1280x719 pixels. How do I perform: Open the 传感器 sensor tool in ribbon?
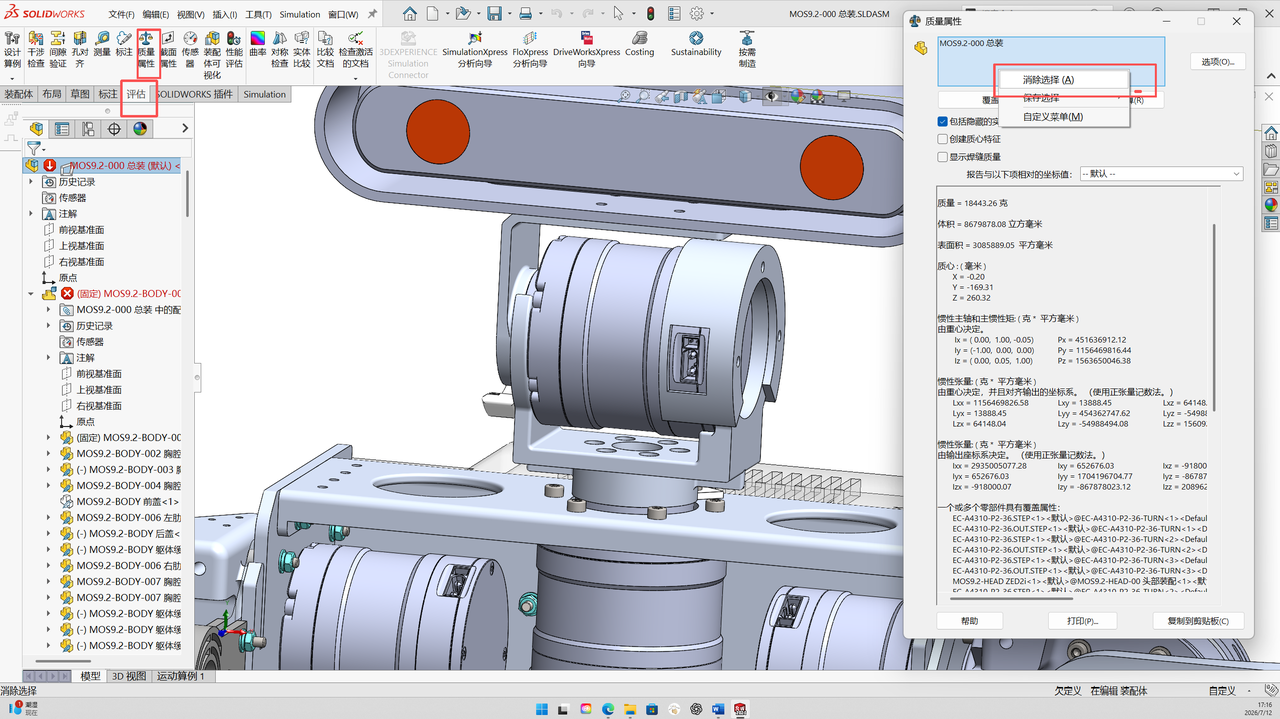pos(190,50)
